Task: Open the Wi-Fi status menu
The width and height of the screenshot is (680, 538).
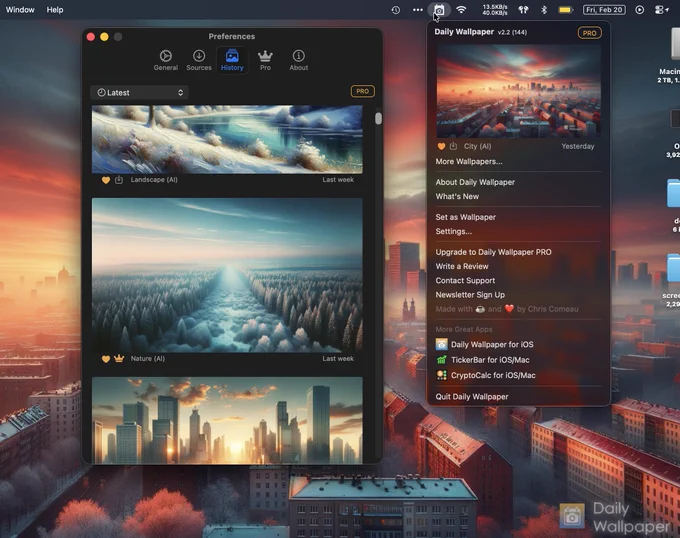Action: pos(461,10)
